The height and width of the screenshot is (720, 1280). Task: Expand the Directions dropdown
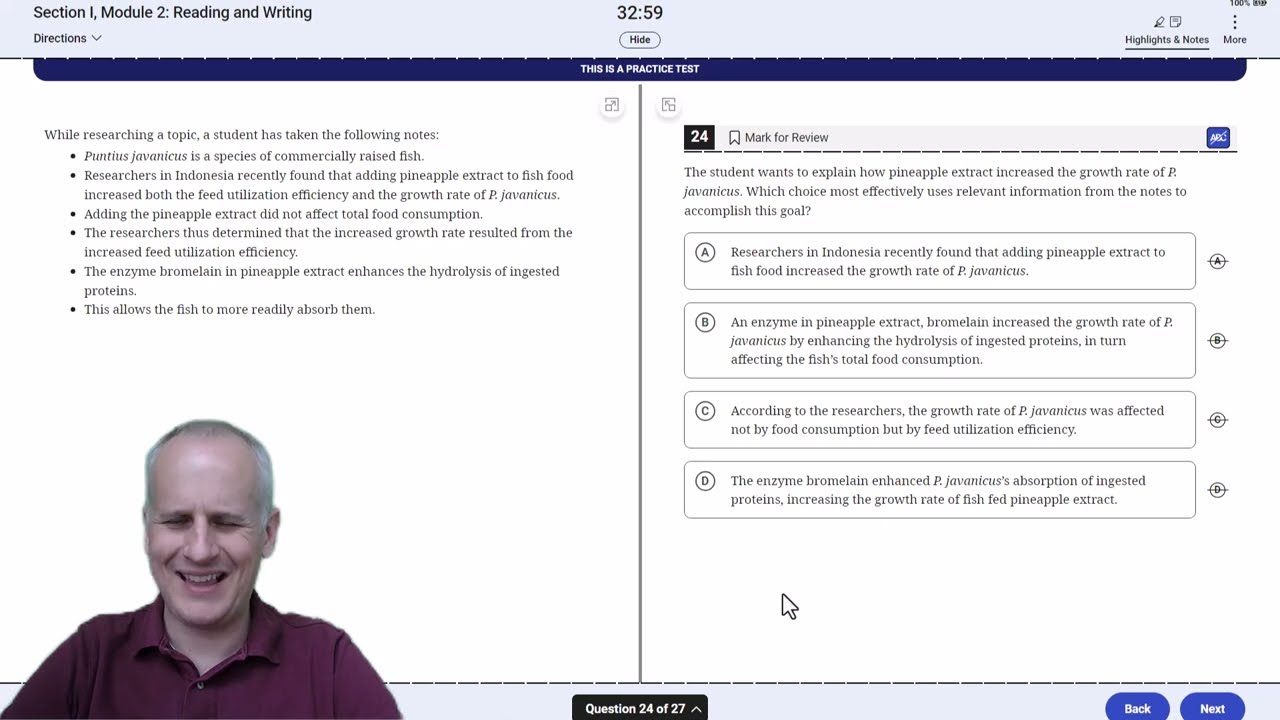coord(67,38)
